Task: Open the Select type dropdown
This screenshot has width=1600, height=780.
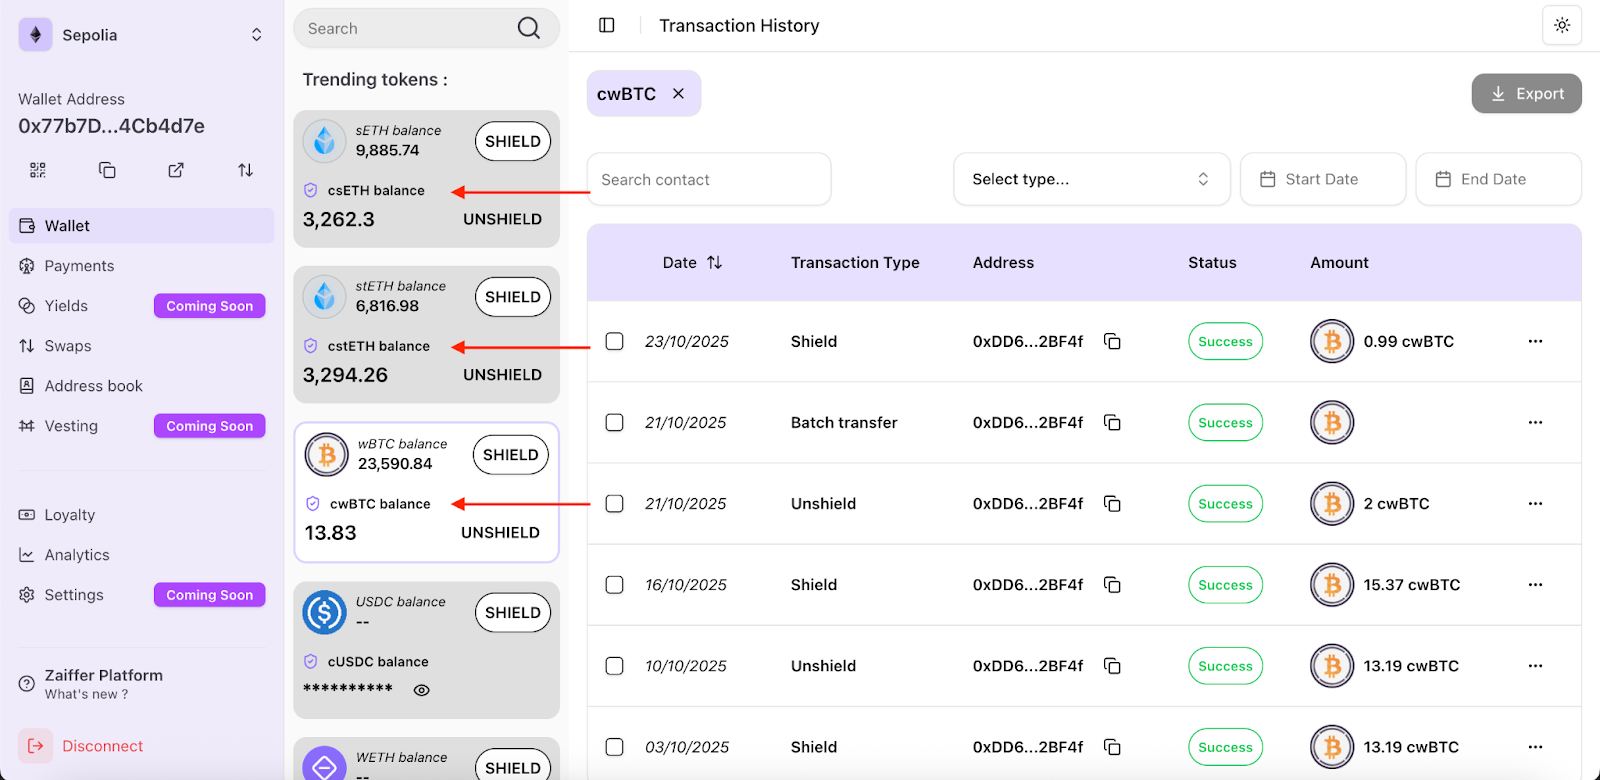Action: (1091, 179)
